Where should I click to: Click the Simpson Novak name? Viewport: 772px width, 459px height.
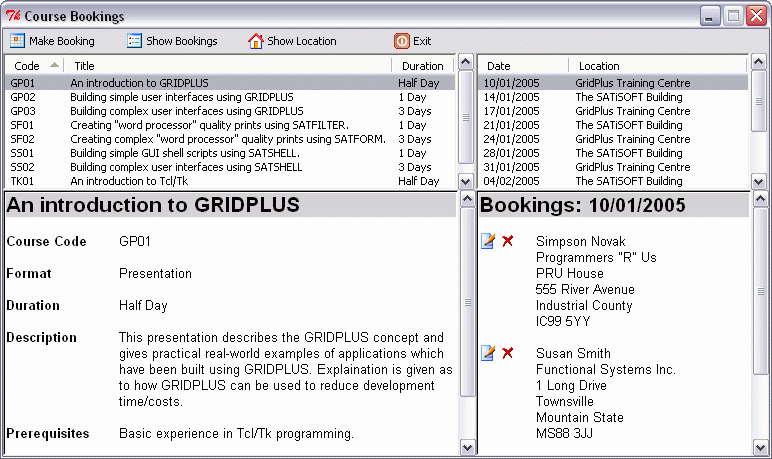pyautogui.click(x=580, y=241)
